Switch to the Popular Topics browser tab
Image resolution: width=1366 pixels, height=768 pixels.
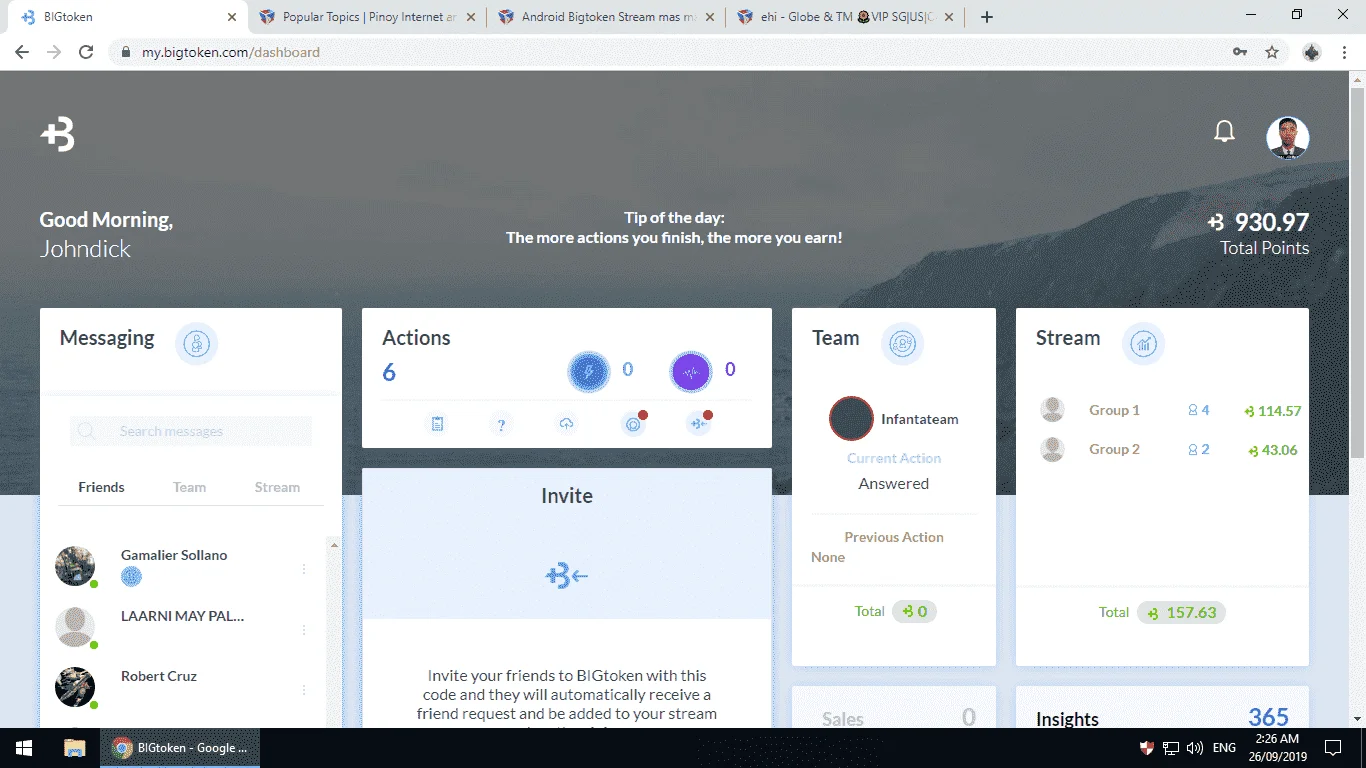(368, 17)
